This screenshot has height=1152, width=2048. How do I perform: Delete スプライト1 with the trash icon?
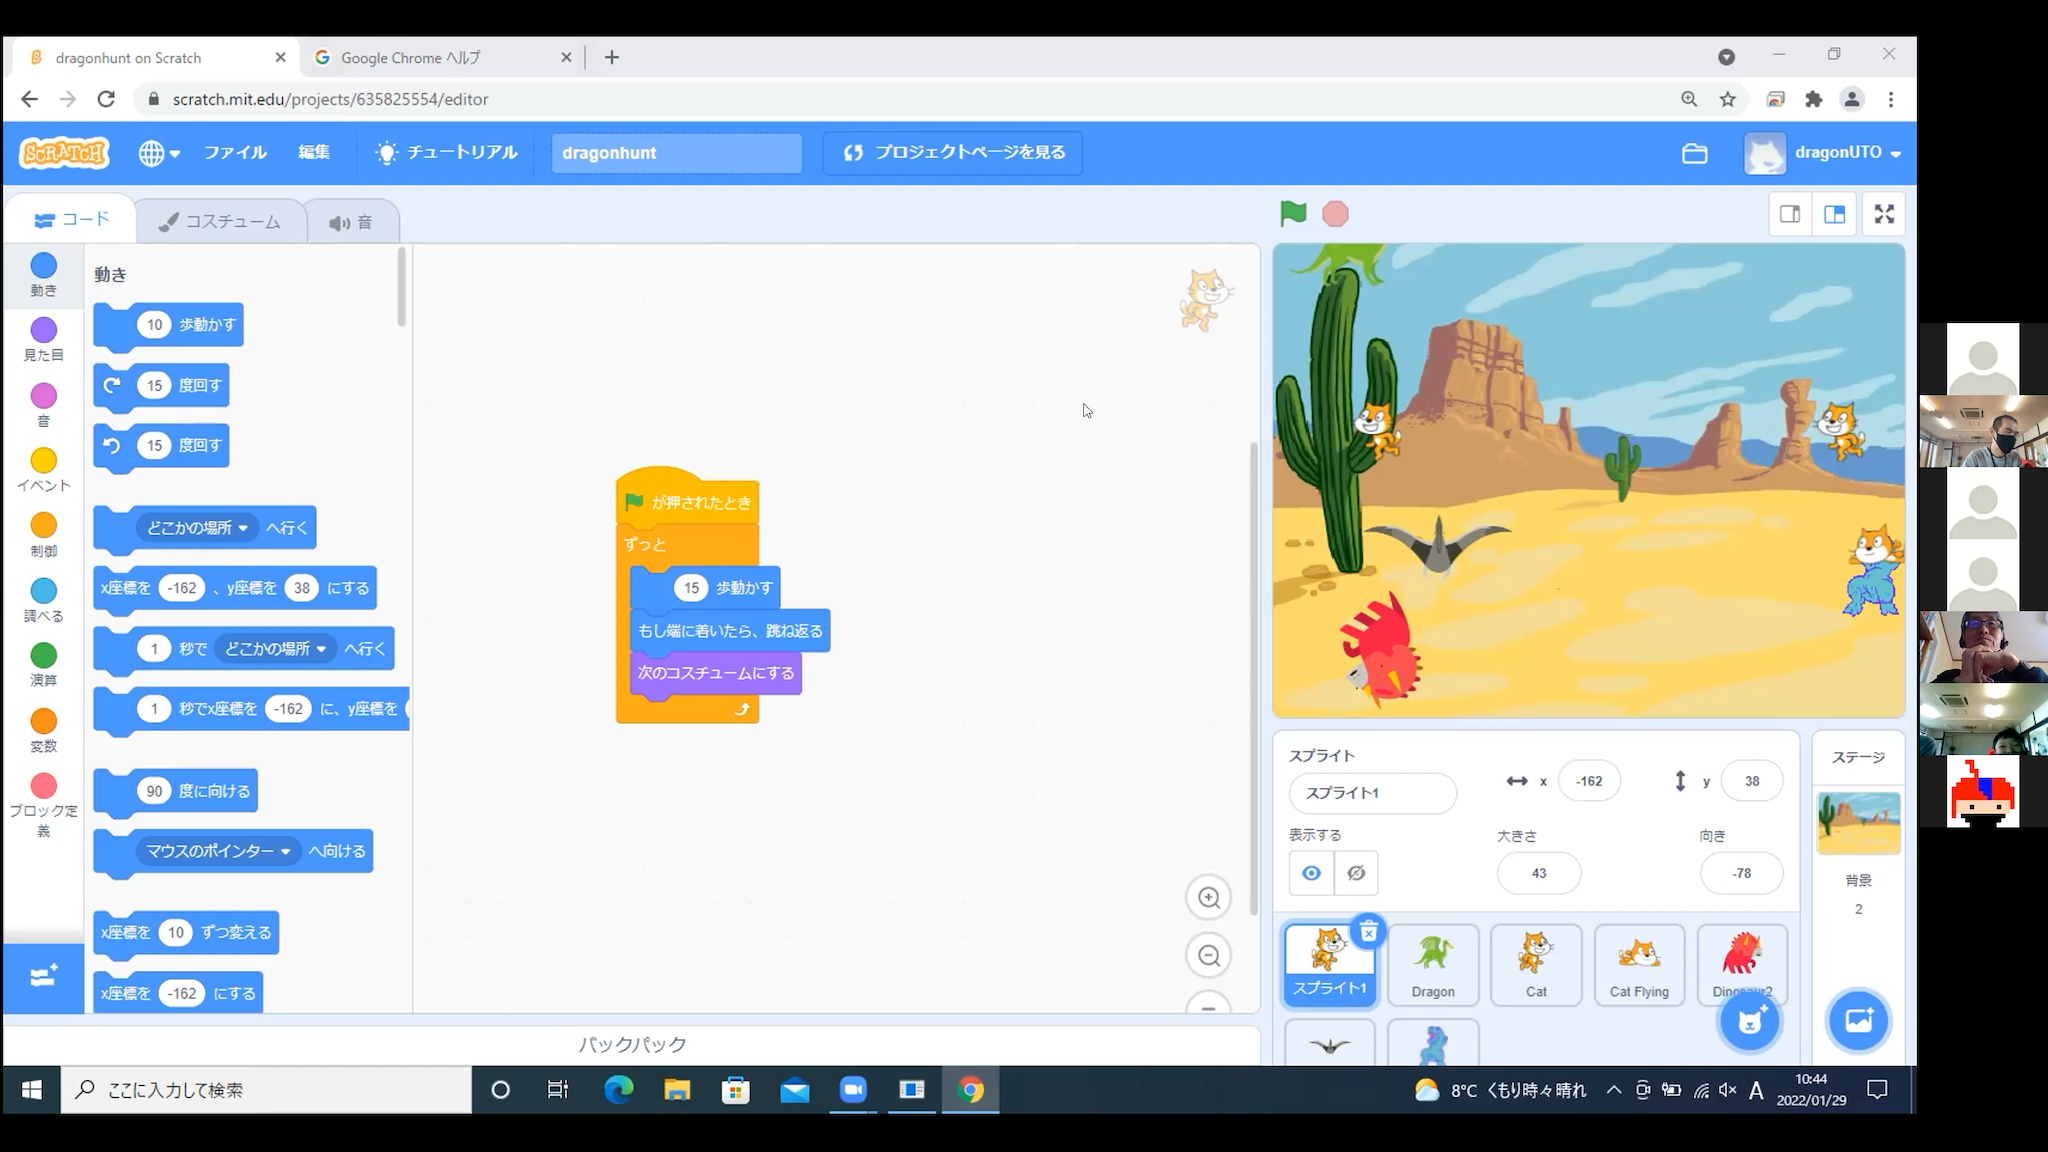coord(1368,932)
